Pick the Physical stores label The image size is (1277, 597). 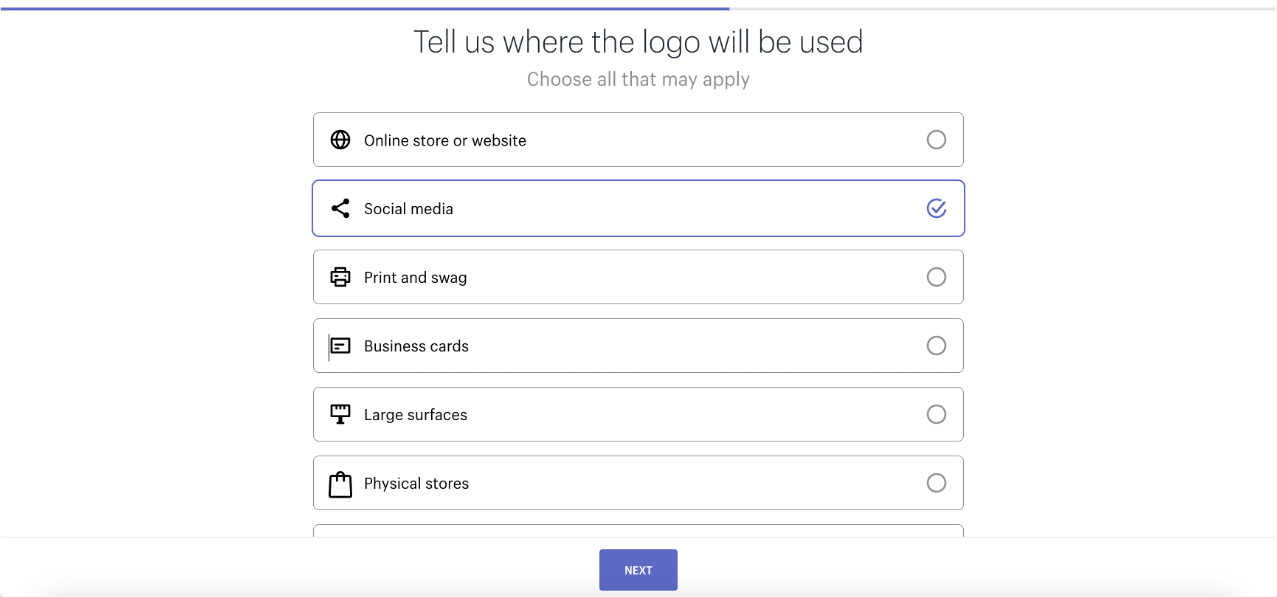416,484
